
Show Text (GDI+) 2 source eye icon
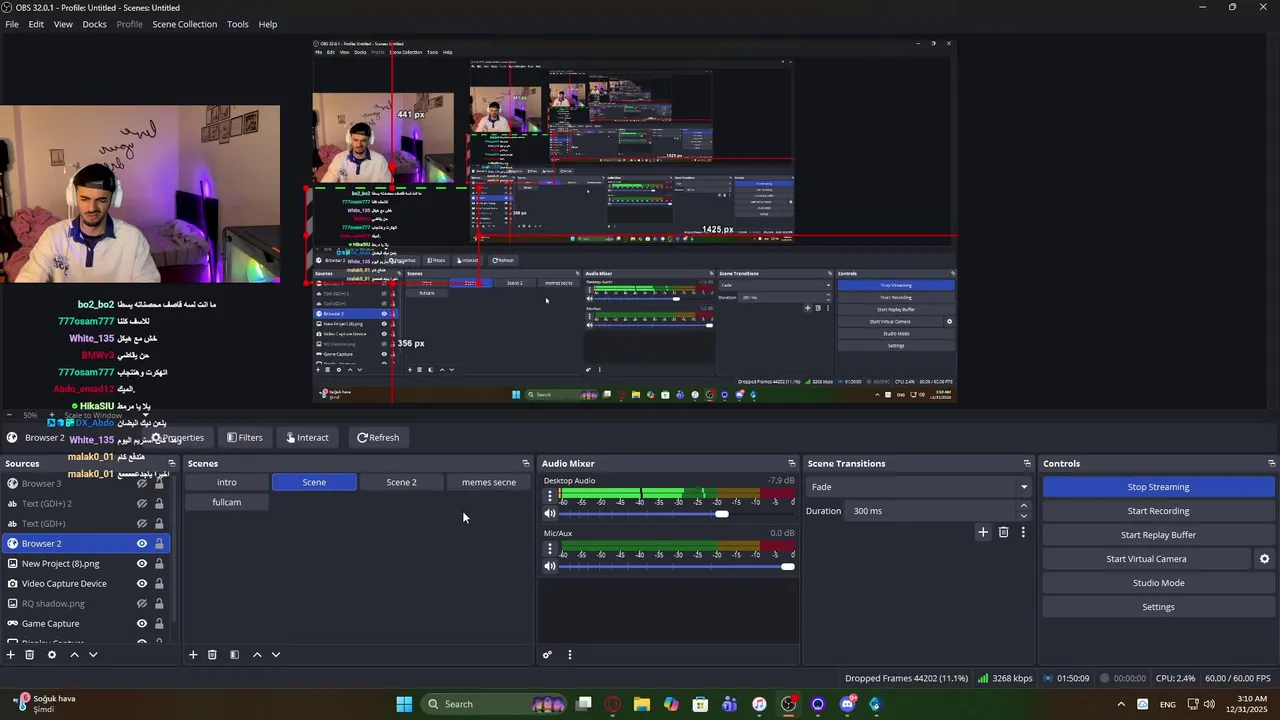point(142,504)
